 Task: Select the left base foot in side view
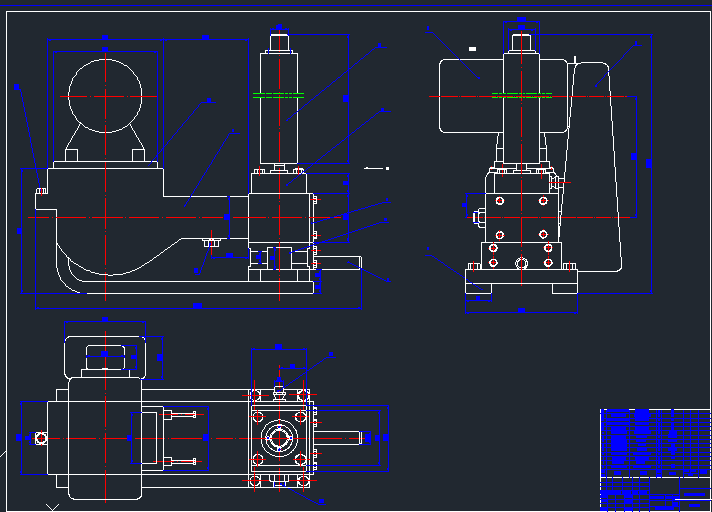point(479,289)
